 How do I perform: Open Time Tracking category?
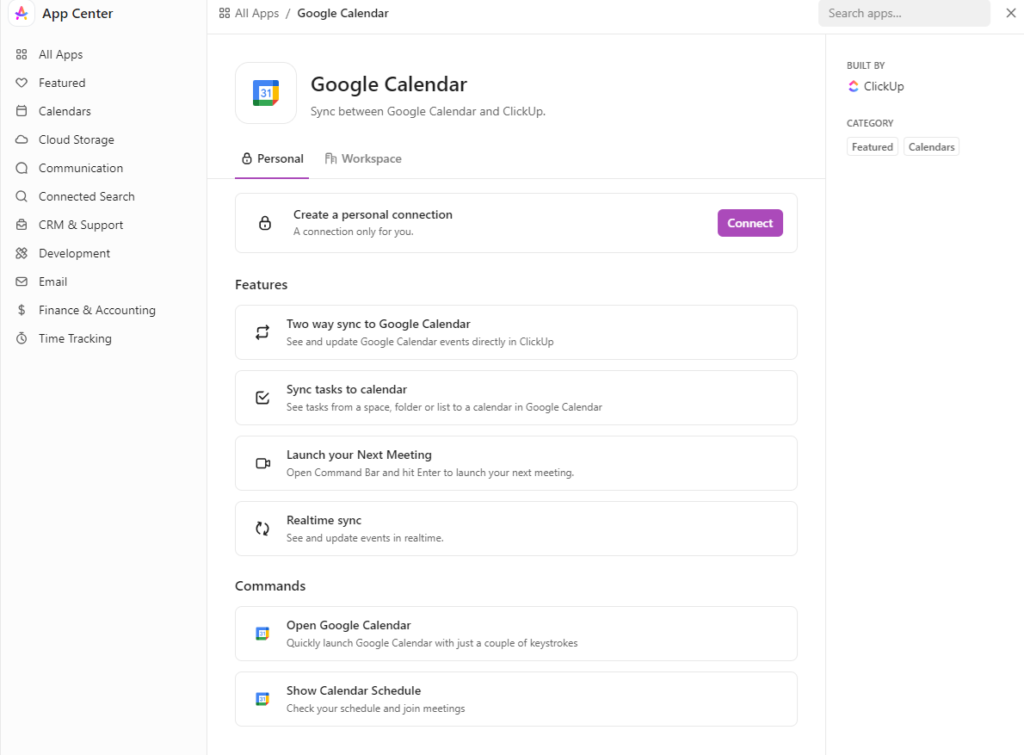[x=75, y=338]
